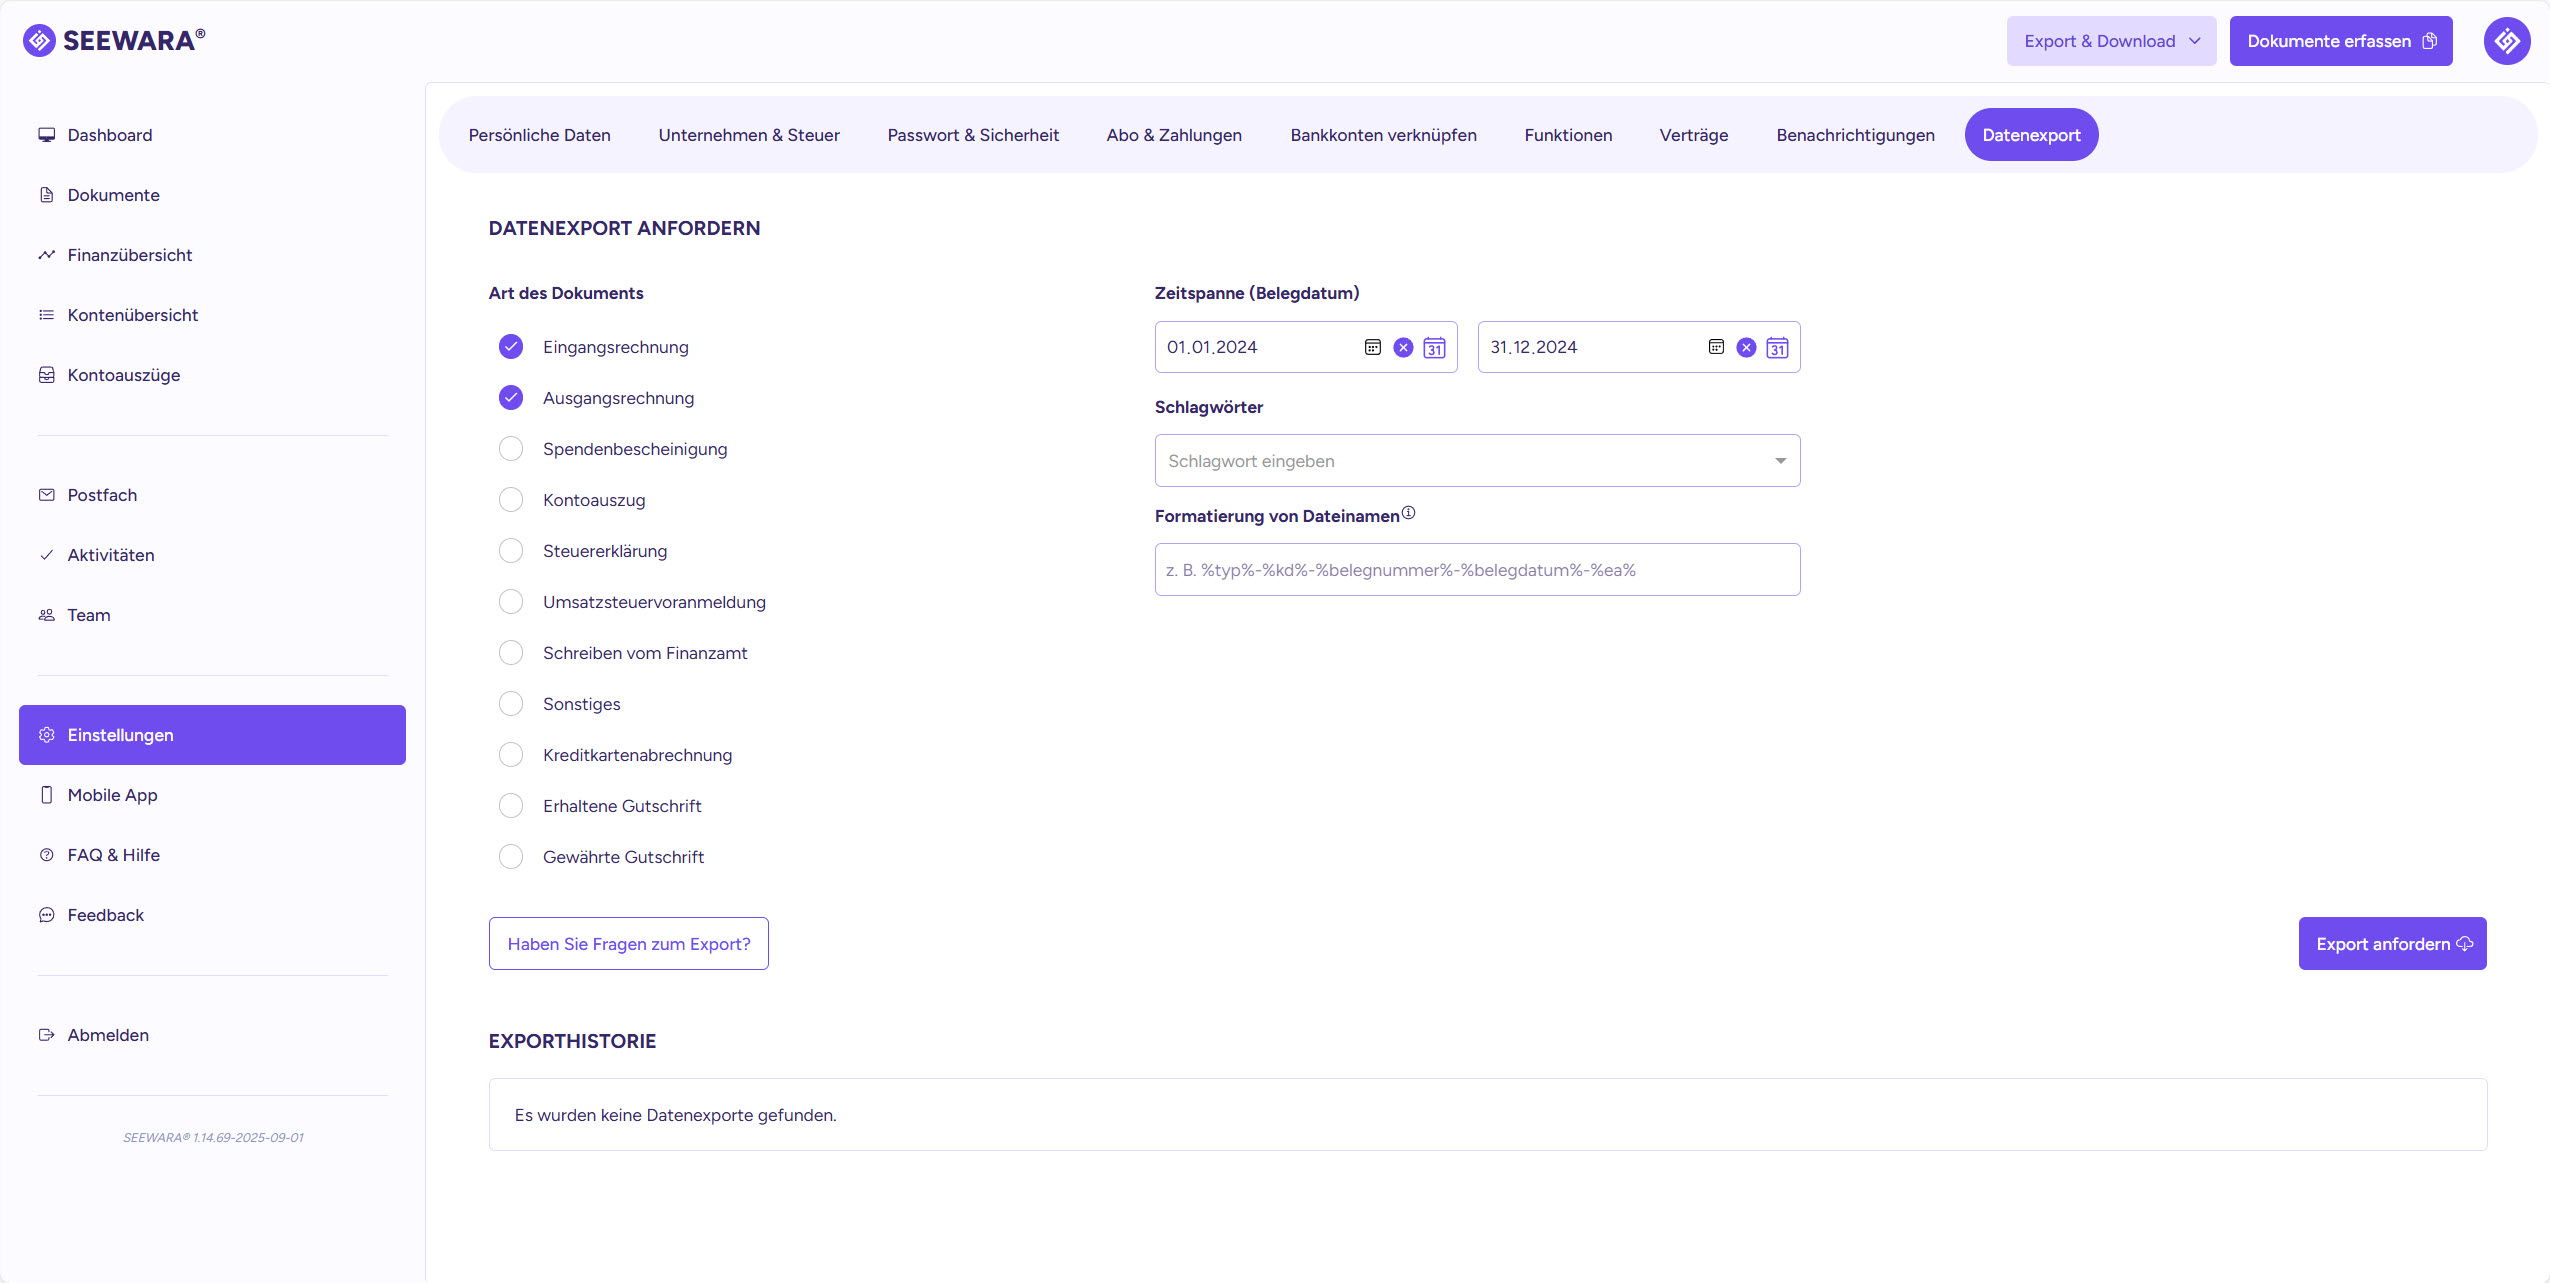Viewport: 2550px width, 1283px height.
Task: Click the SEEWARA logo
Action: pos(114,40)
